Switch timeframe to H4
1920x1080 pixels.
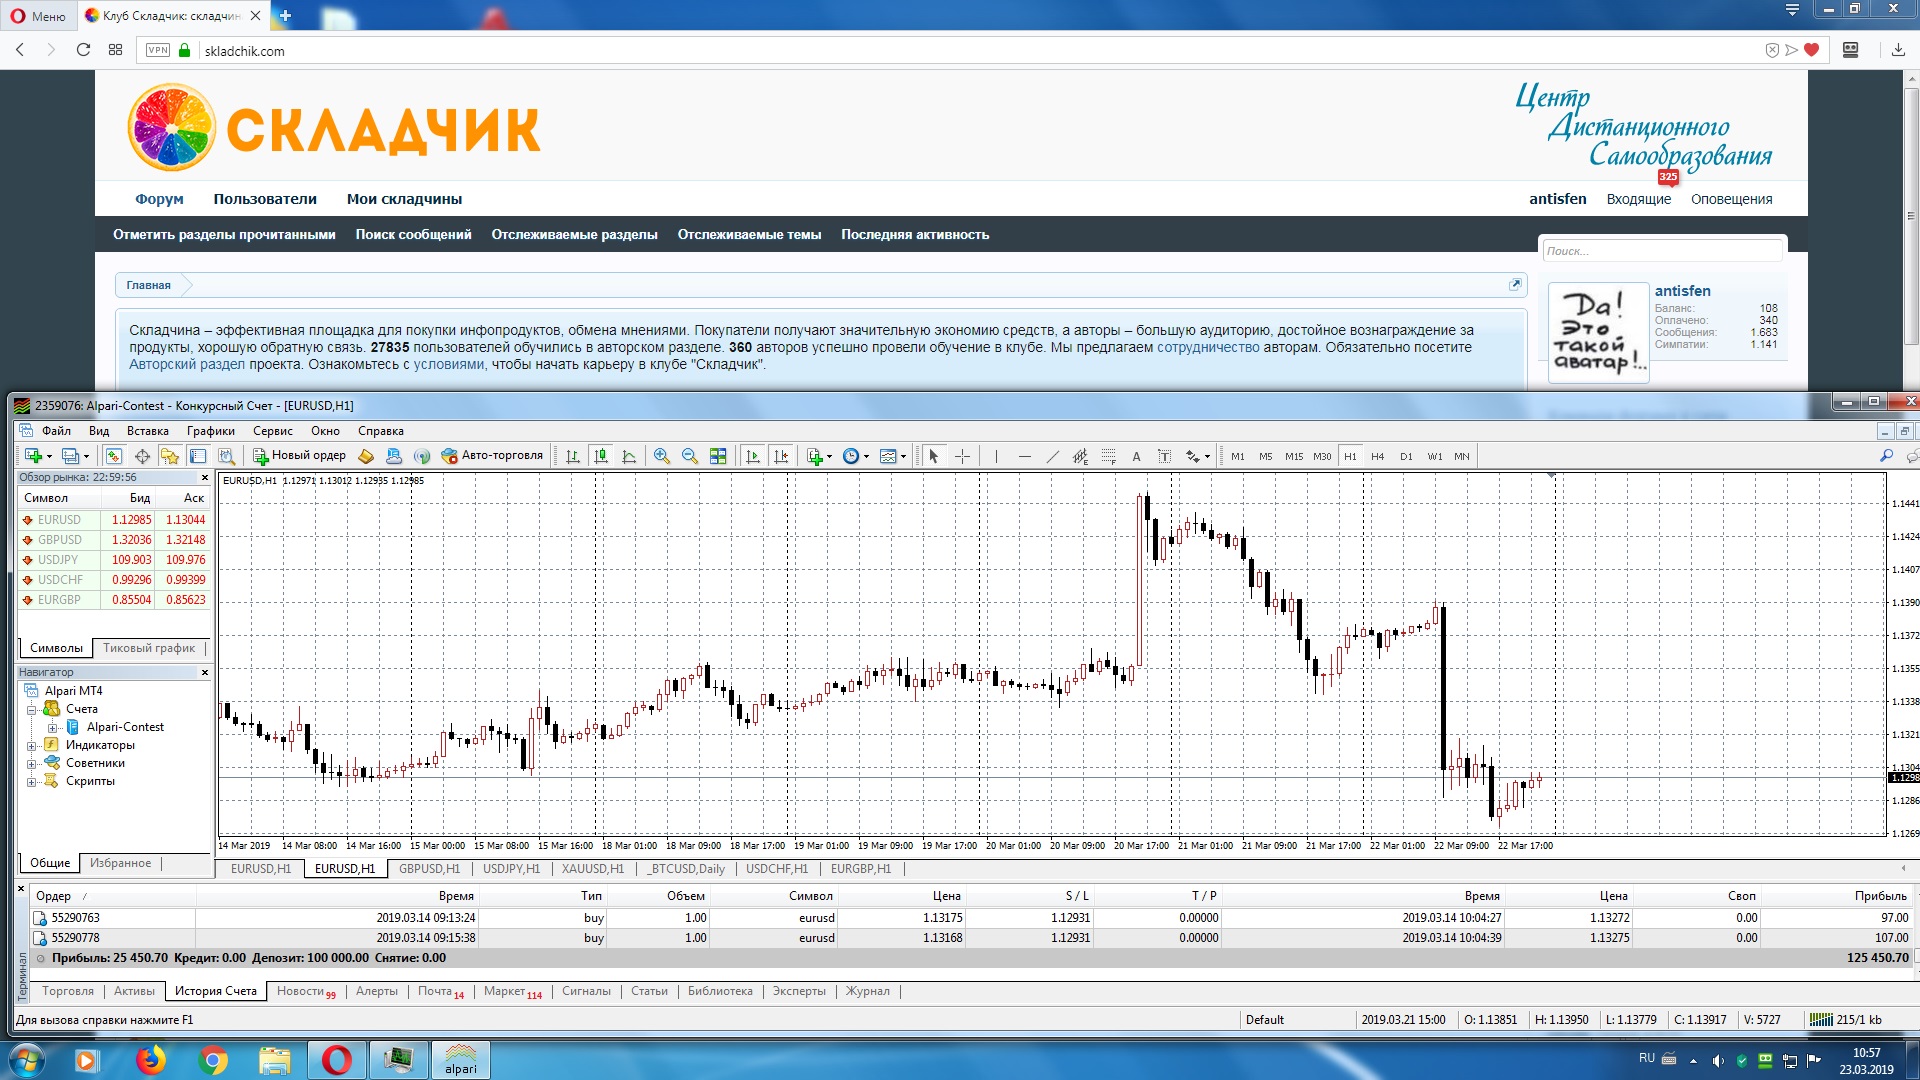(1377, 456)
